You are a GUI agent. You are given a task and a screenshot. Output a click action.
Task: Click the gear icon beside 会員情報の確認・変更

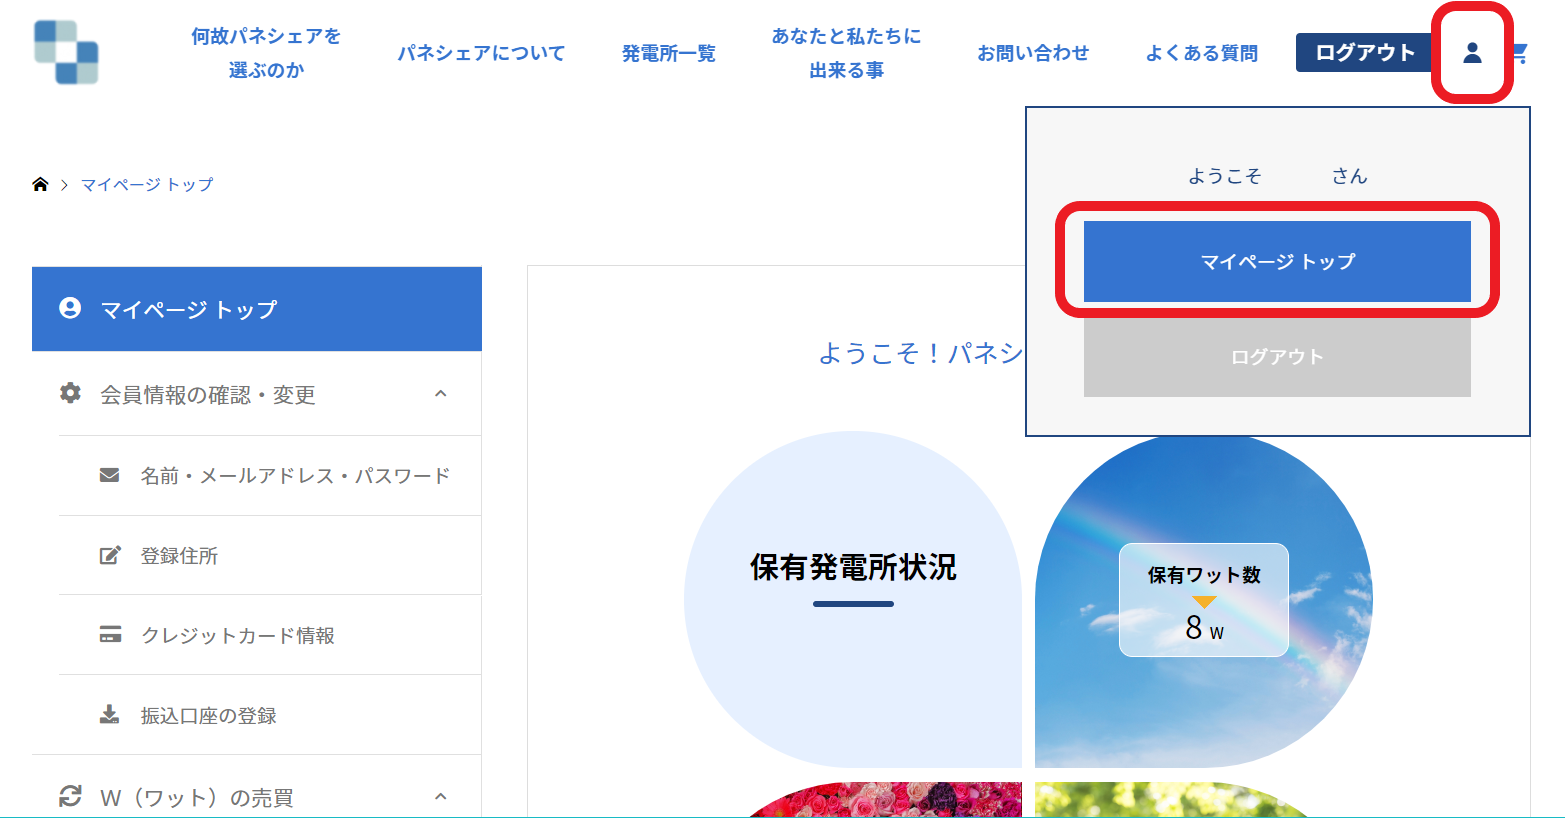(x=70, y=394)
